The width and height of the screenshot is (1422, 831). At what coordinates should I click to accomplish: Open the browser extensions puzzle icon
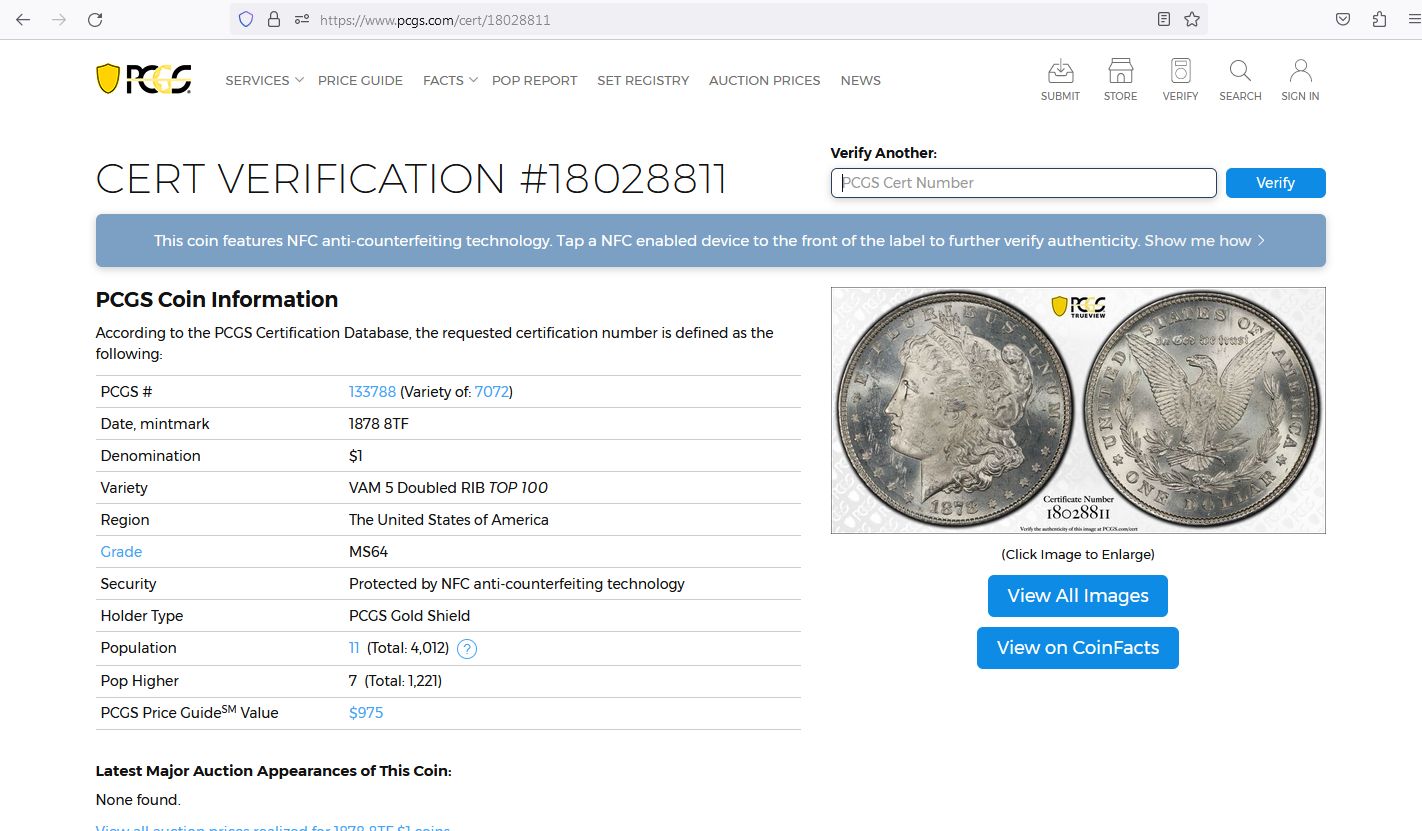1380,19
